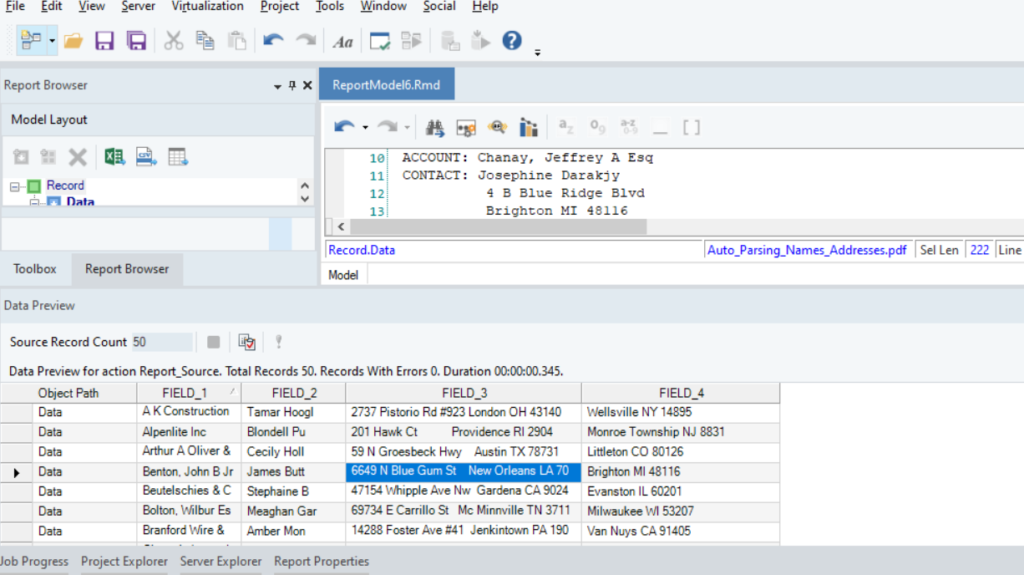Click the Source Record Count input field
Image resolution: width=1024 pixels, height=575 pixels.
pyautogui.click(x=162, y=342)
